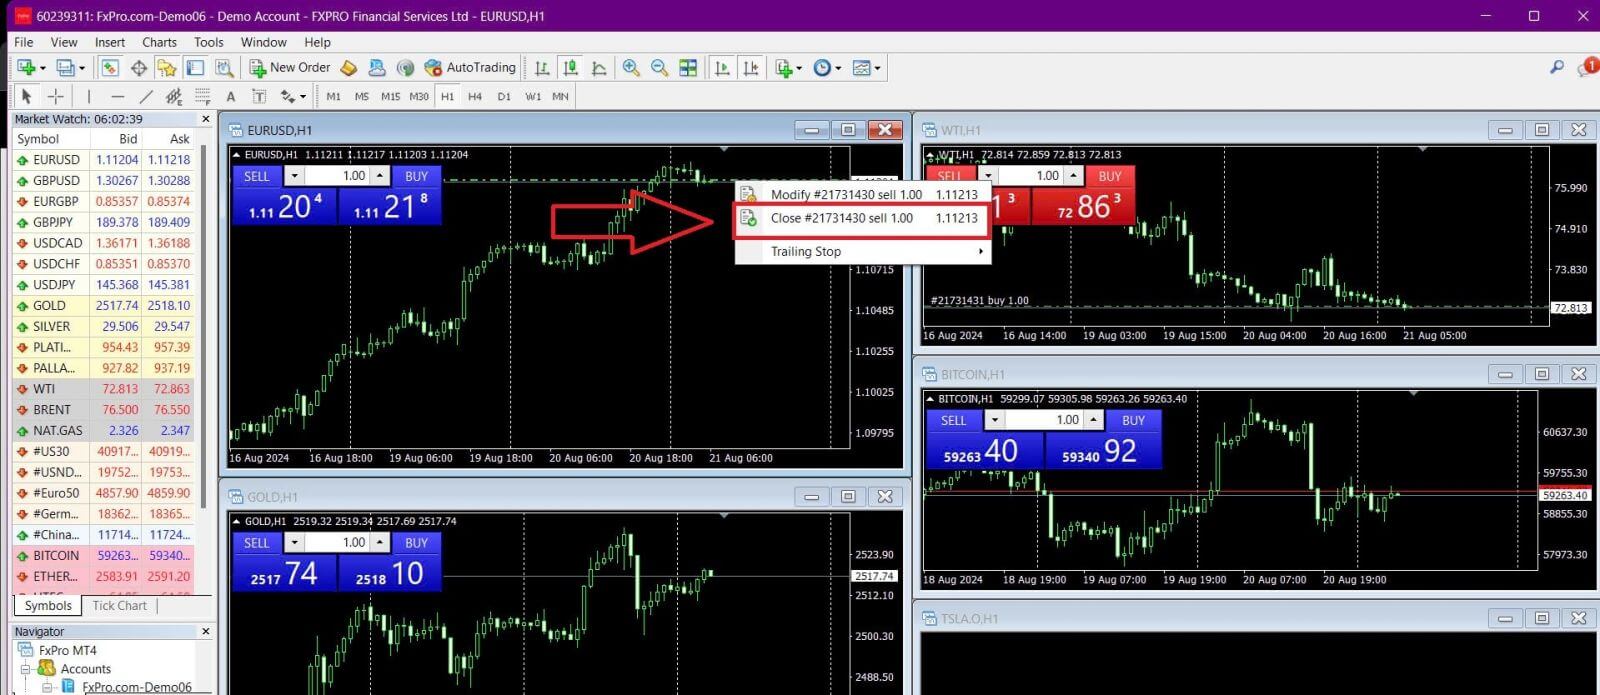Select the Text label tool
Screen dimensions: 1600x695
tap(231, 96)
